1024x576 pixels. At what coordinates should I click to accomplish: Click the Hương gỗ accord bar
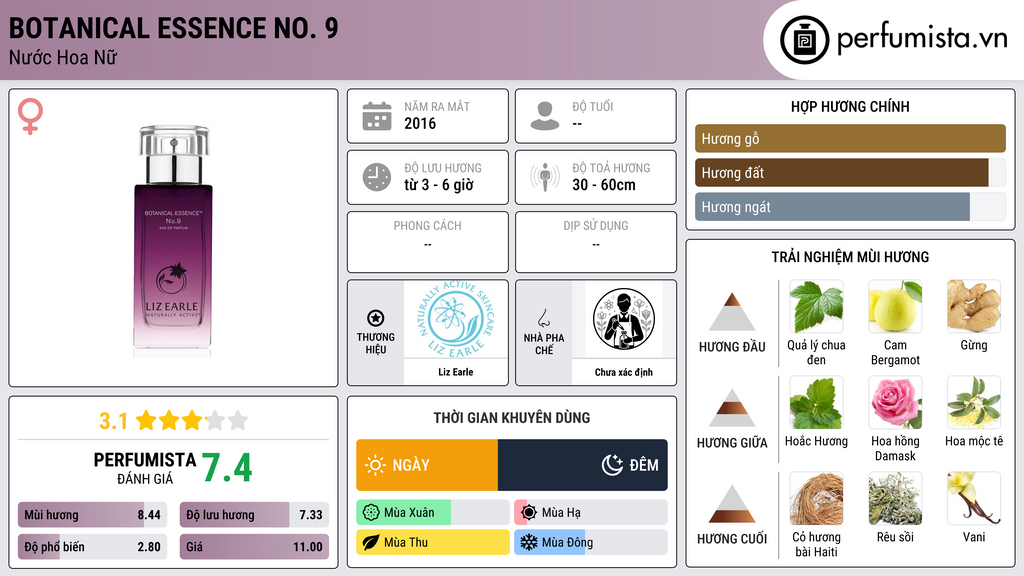850,138
